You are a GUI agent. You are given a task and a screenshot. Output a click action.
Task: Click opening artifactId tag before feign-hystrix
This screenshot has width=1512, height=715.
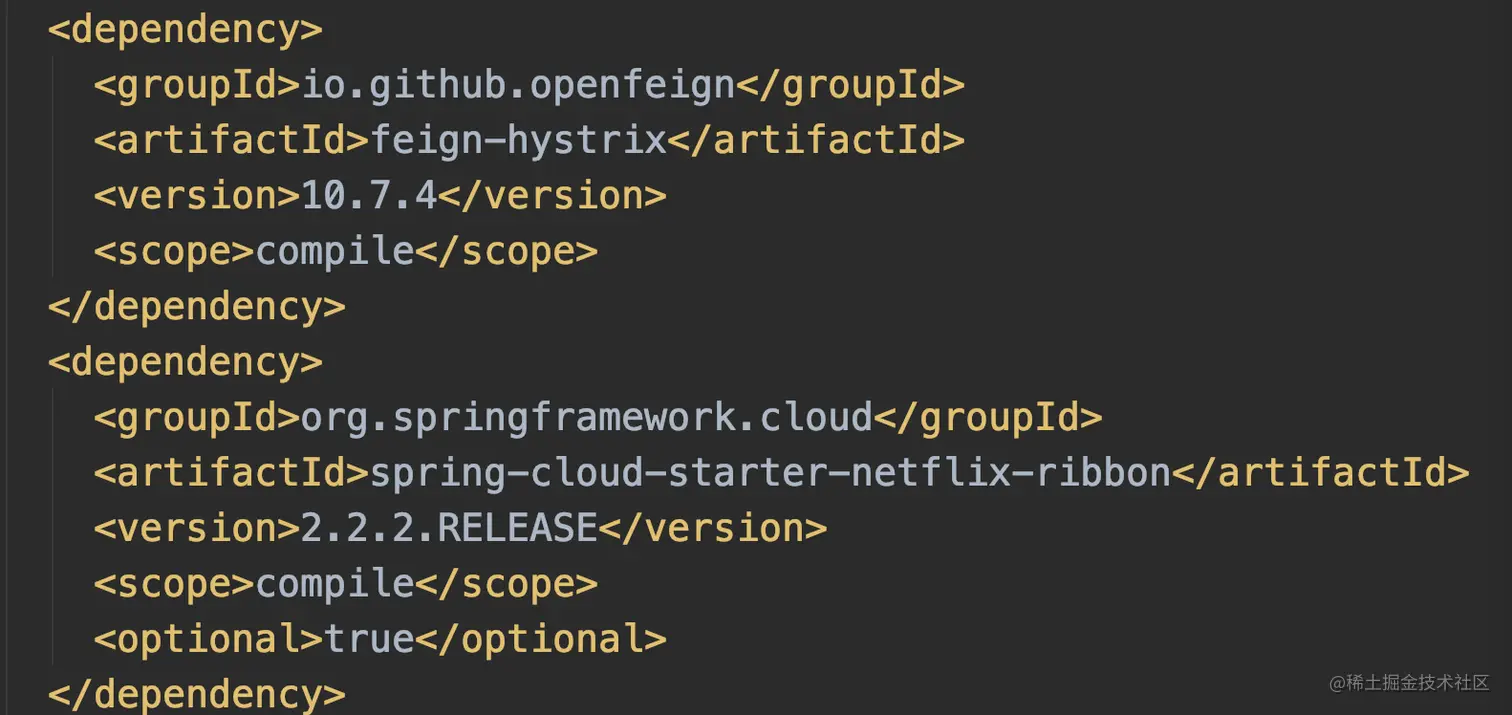point(232,141)
